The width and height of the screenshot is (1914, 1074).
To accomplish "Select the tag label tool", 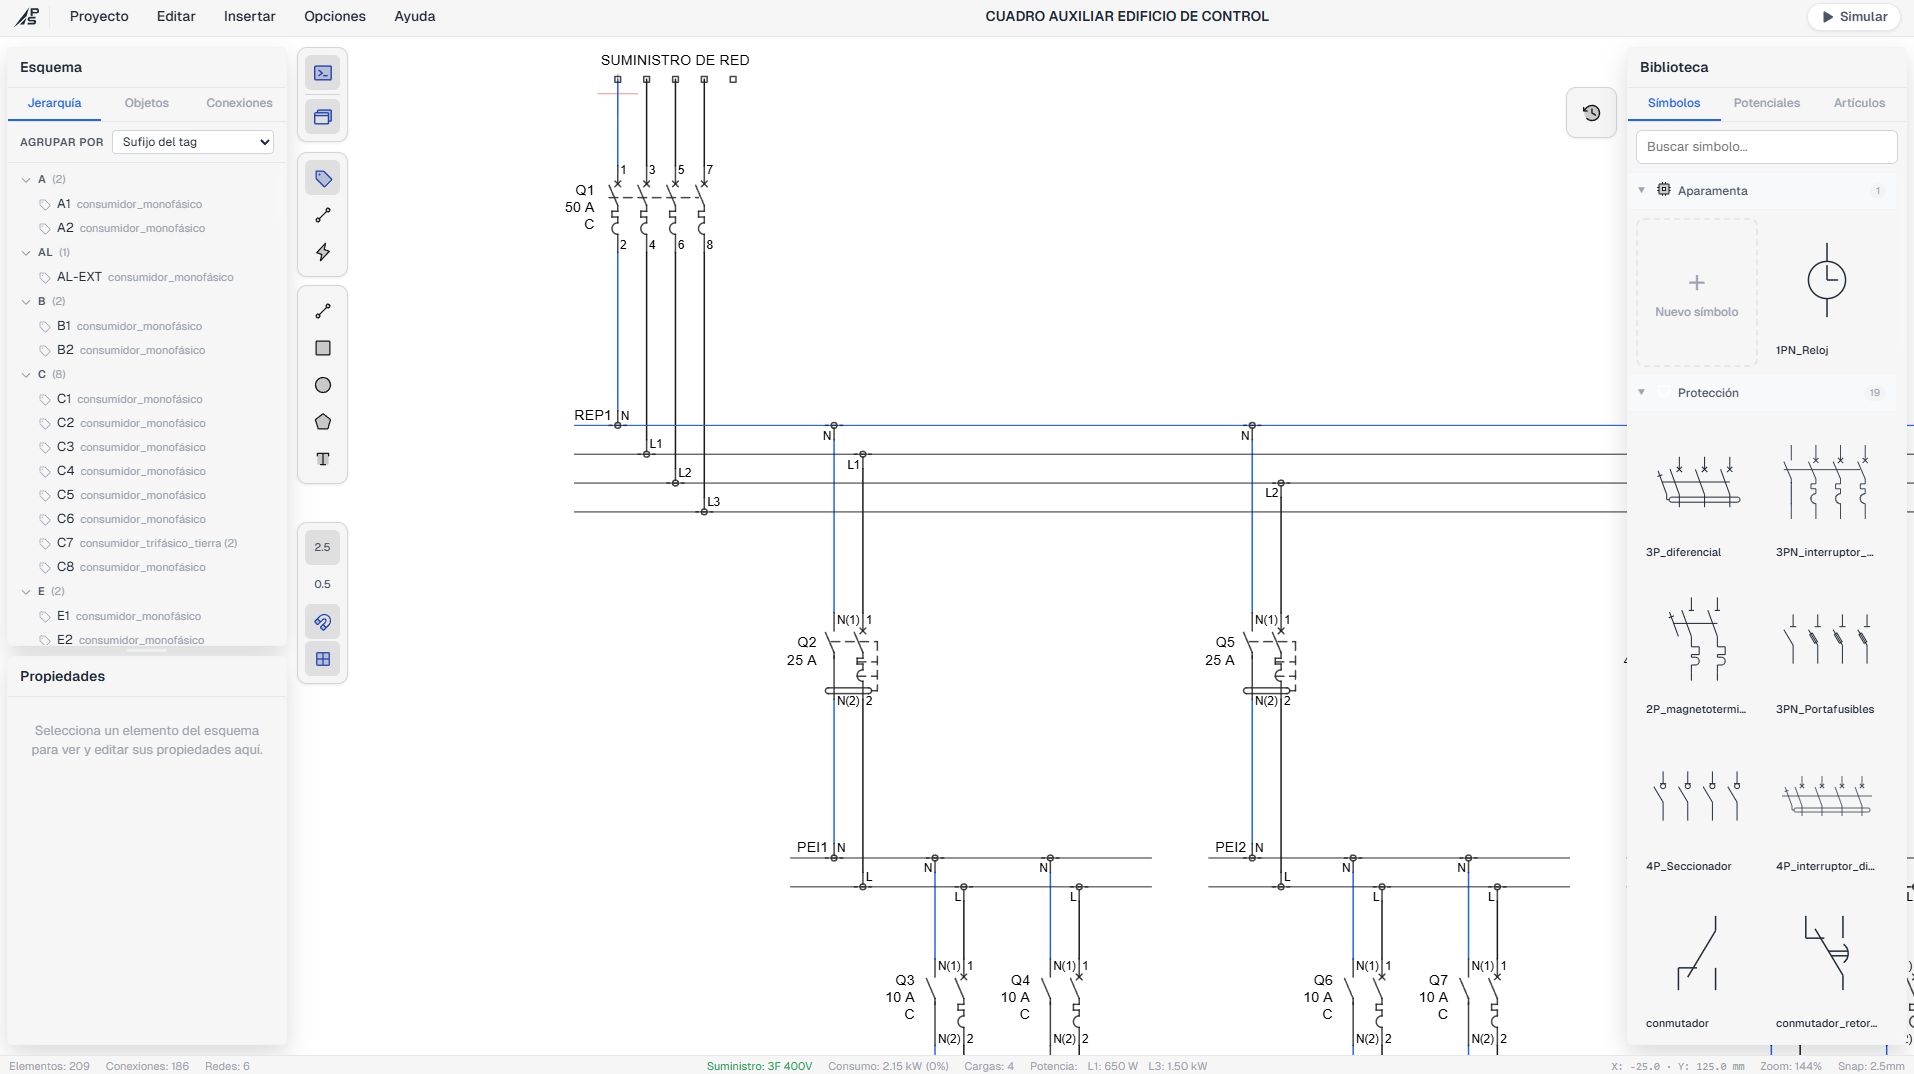I will click(323, 179).
